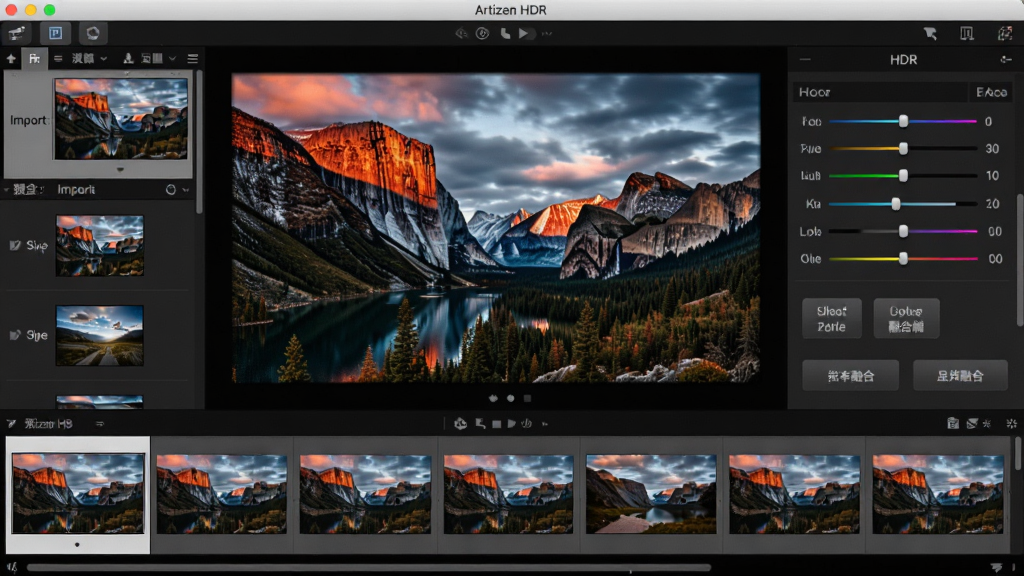Open the hamburger menu in the left panel header
Screen dimensions: 1024x576
193,59
